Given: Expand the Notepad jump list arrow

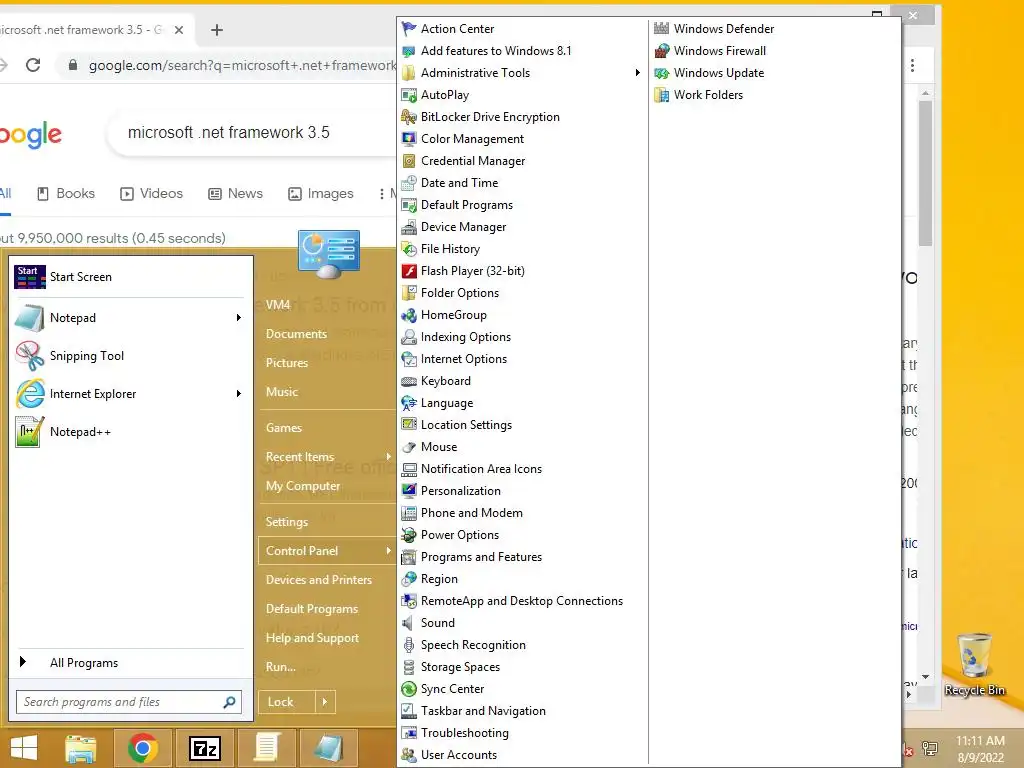Looking at the screenshot, I should [x=238, y=317].
